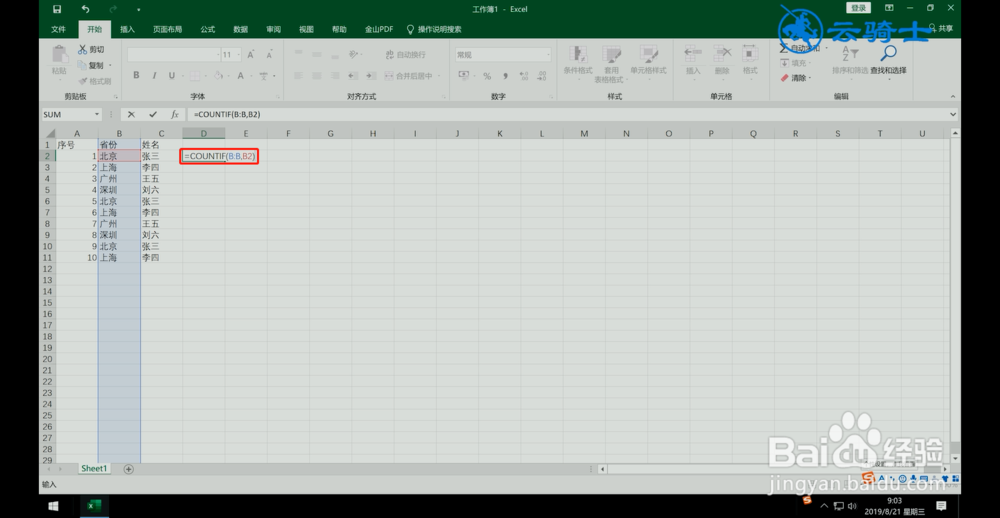Toggle align left button
1000x518 pixels.
click(298, 76)
